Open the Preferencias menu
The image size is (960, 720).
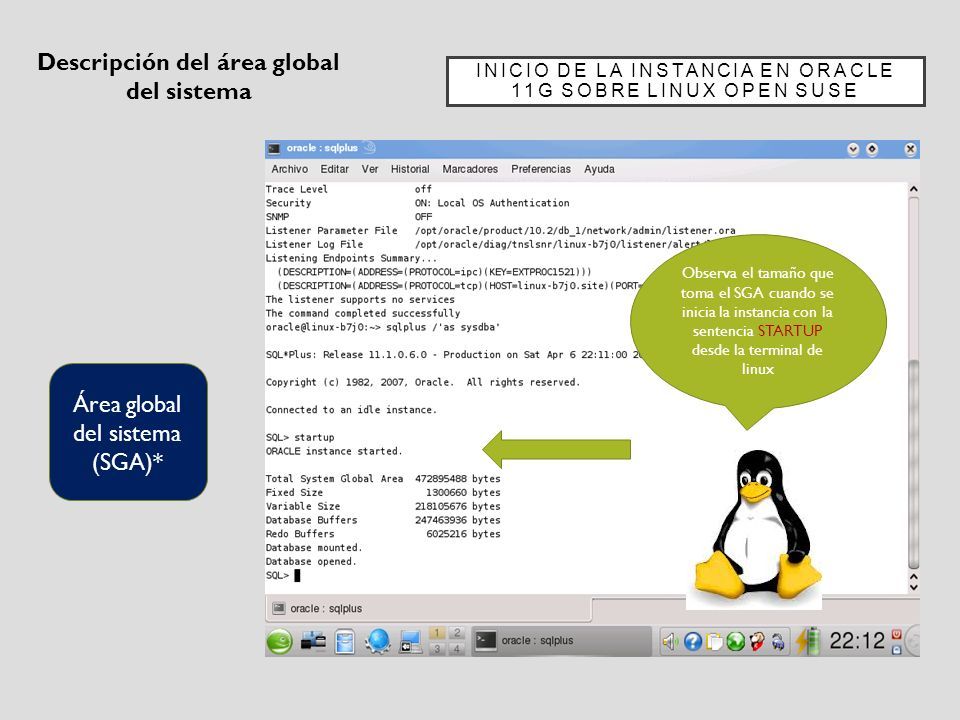(x=541, y=169)
